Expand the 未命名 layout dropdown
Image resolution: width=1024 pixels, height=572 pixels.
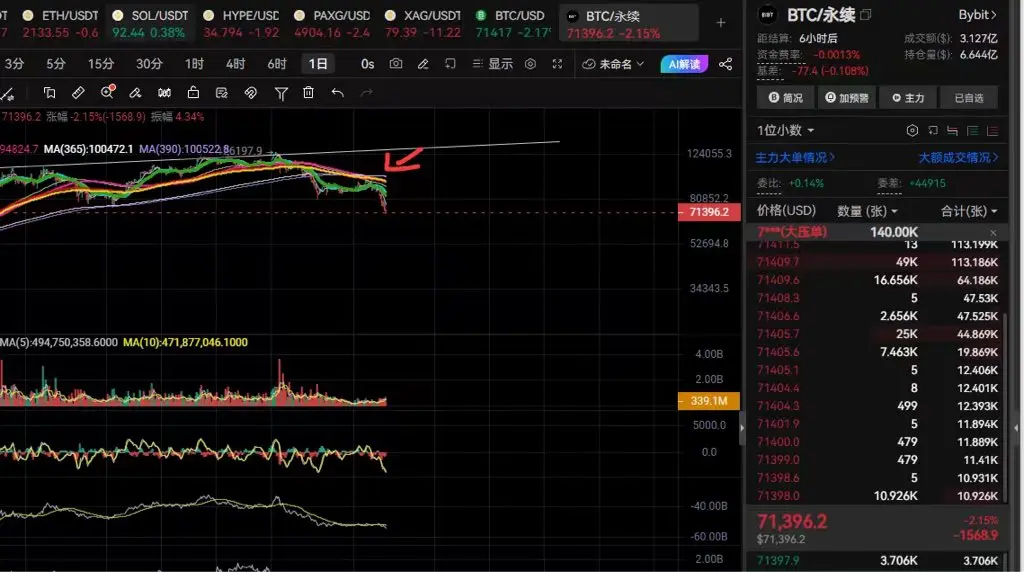click(x=613, y=64)
